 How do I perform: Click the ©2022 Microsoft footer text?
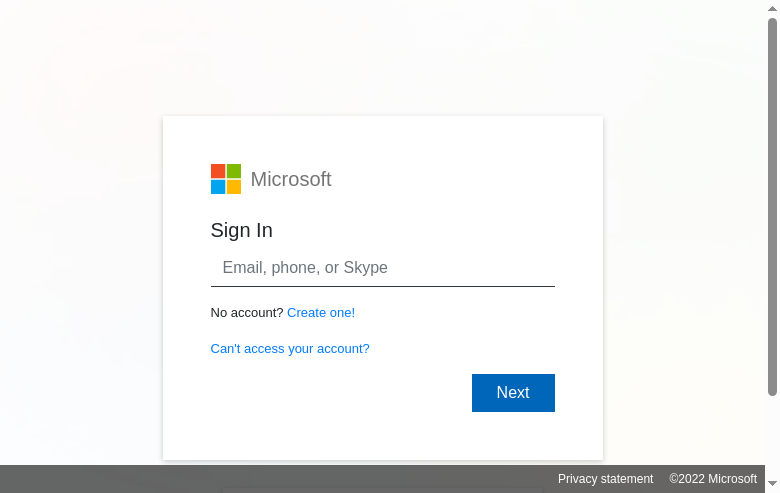(713, 479)
